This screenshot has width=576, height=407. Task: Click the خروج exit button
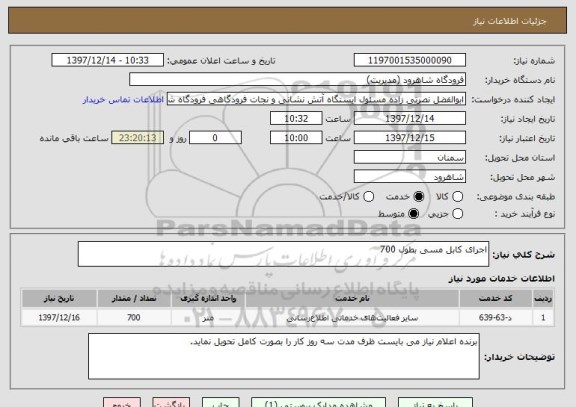[122, 402]
